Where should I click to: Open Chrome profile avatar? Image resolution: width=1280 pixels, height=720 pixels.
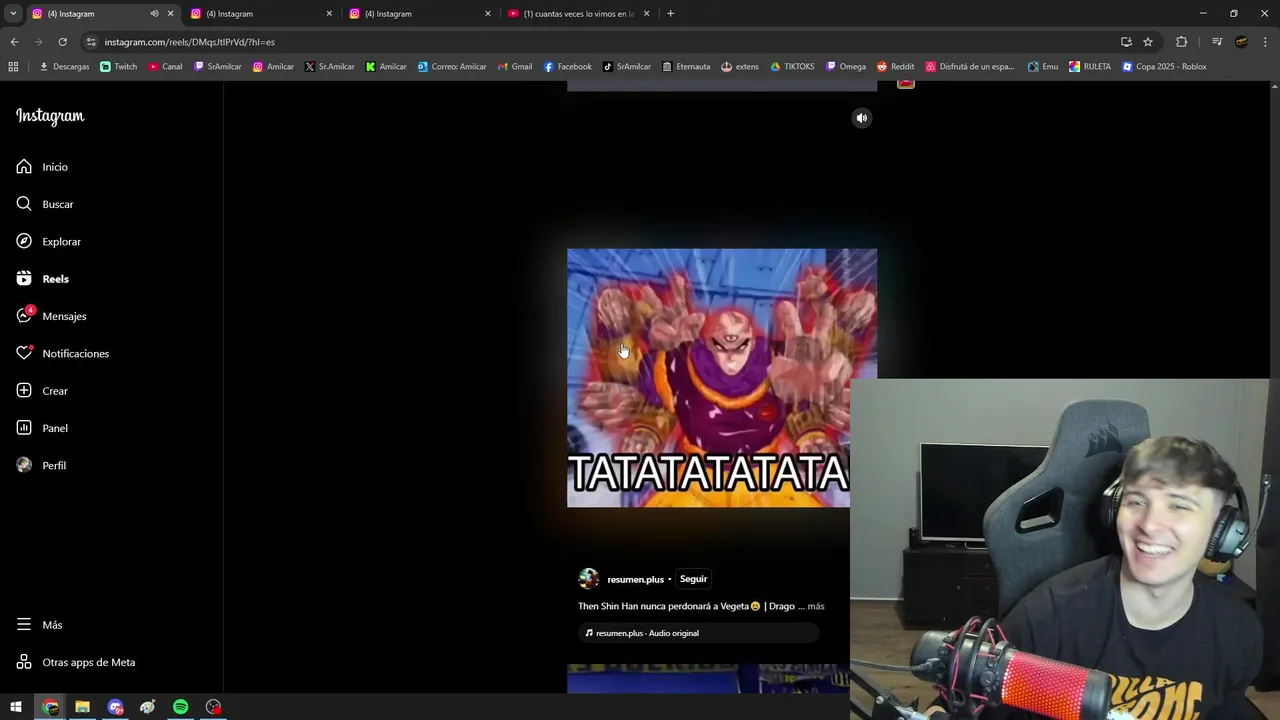pyautogui.click(x=1241, y=42)
